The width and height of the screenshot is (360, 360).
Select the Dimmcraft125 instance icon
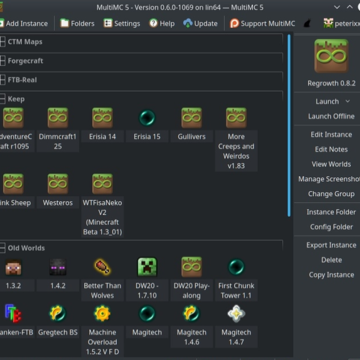[58, 118]
